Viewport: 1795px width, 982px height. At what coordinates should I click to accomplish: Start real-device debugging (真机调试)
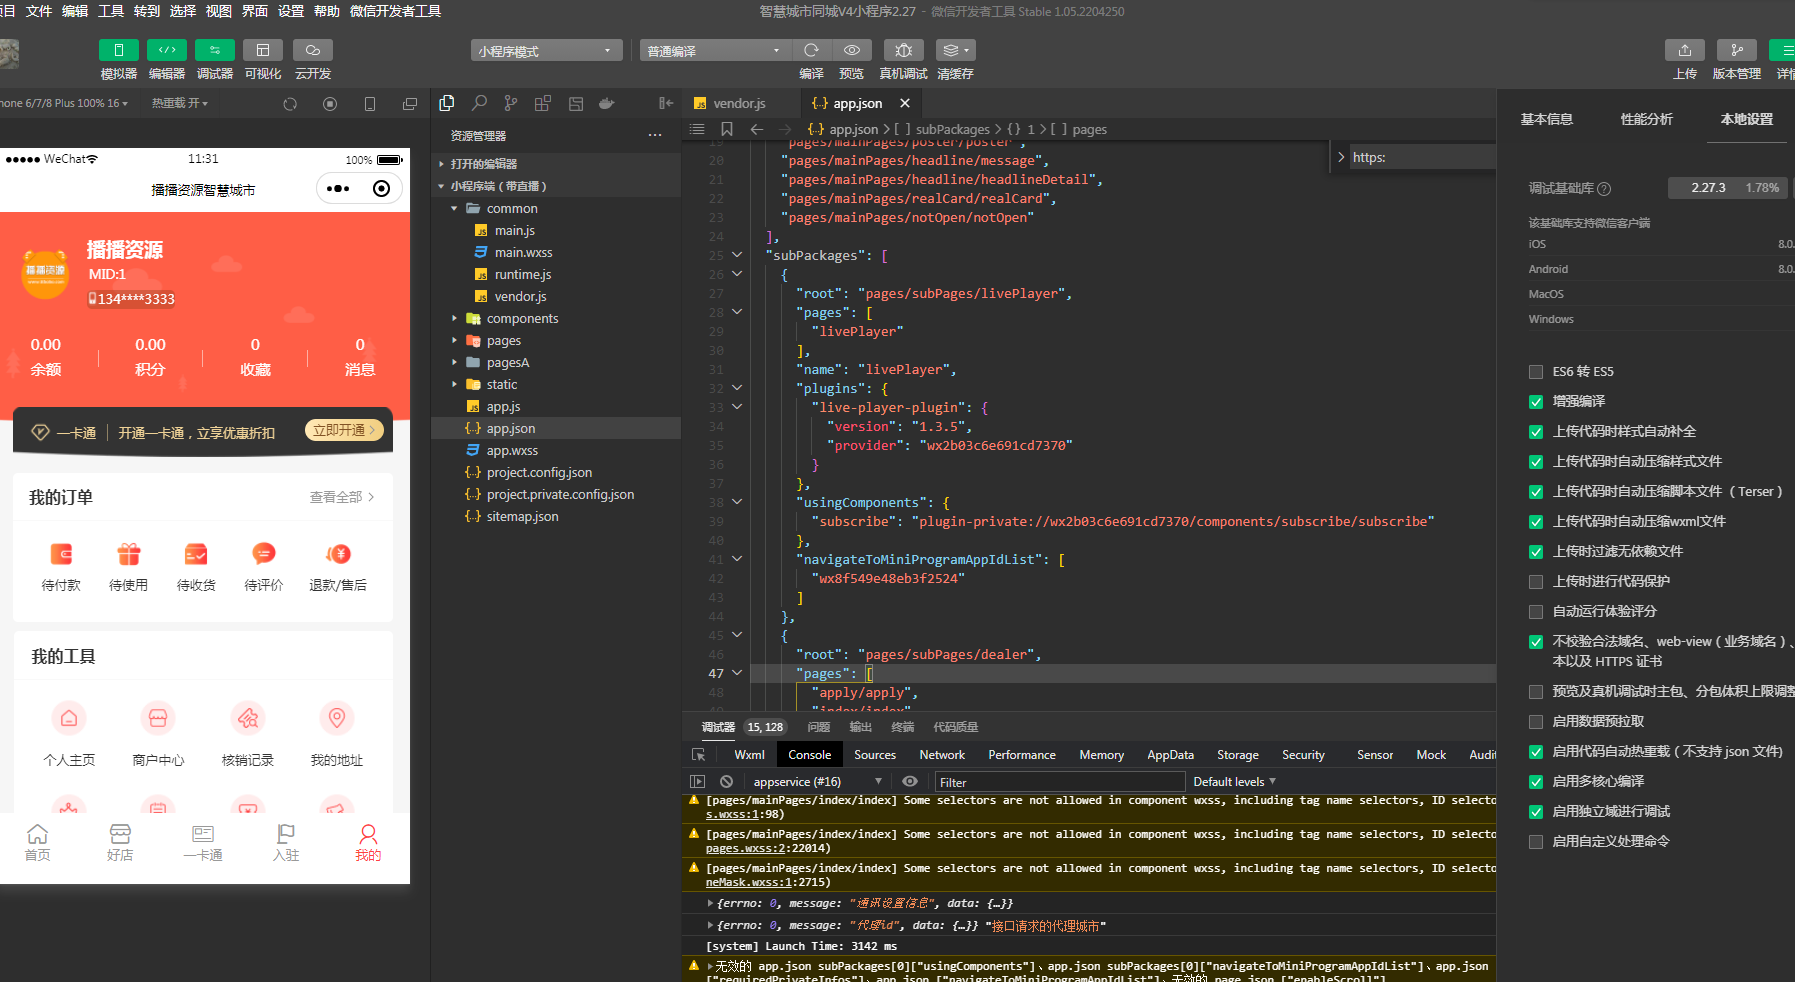[x=903, y=50]
